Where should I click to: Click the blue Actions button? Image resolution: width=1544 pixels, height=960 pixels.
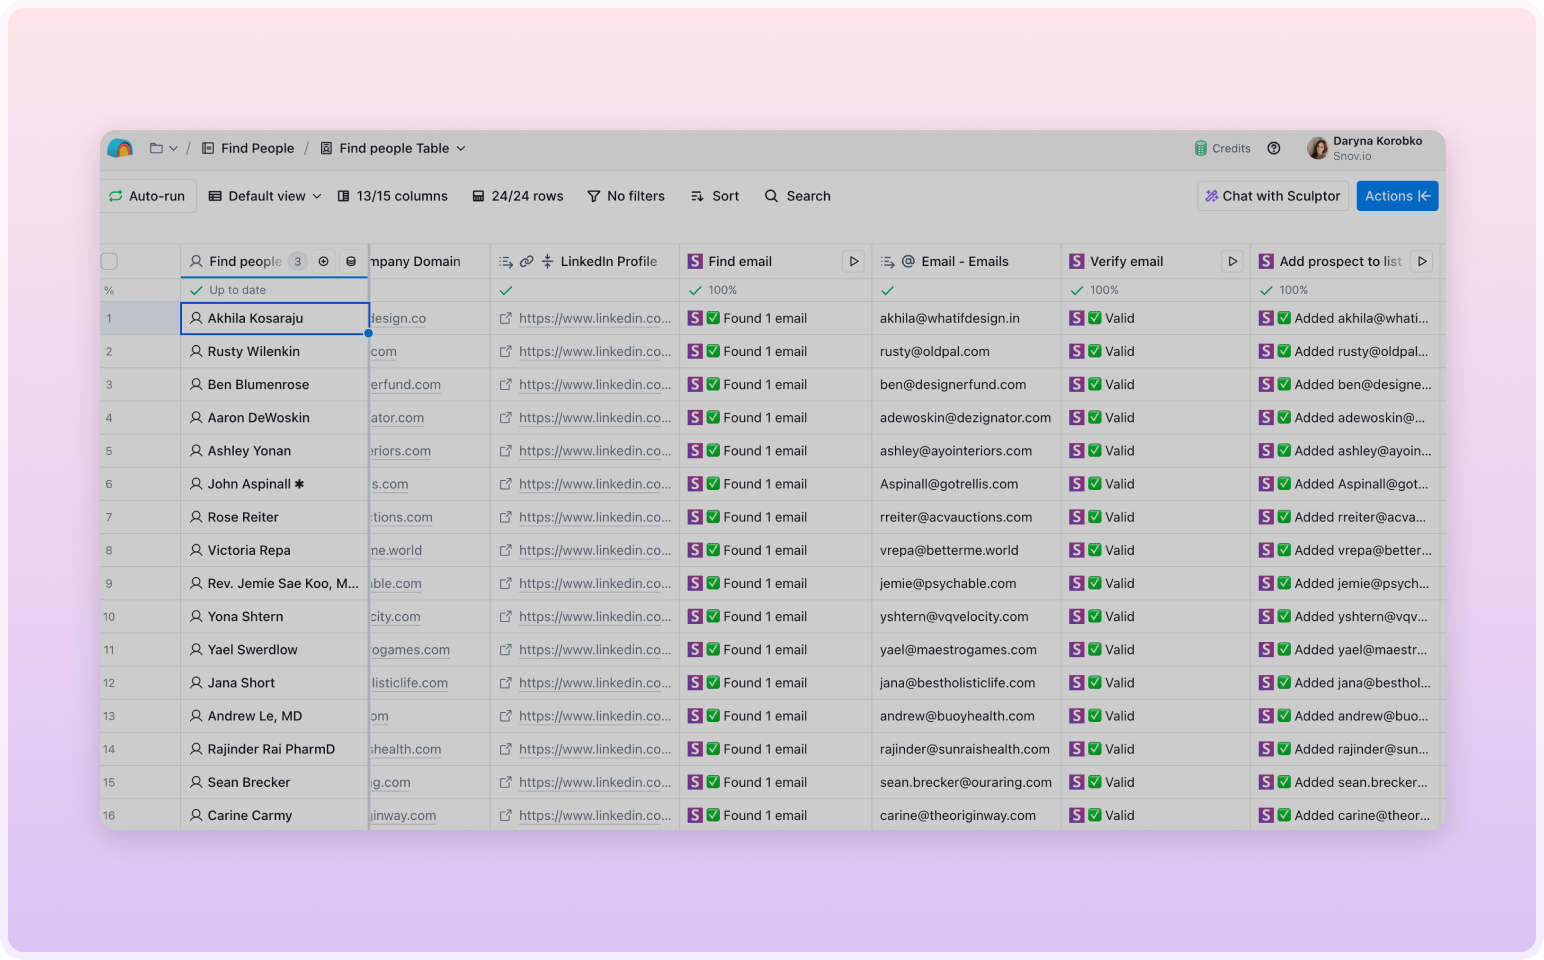(1396, 196)
